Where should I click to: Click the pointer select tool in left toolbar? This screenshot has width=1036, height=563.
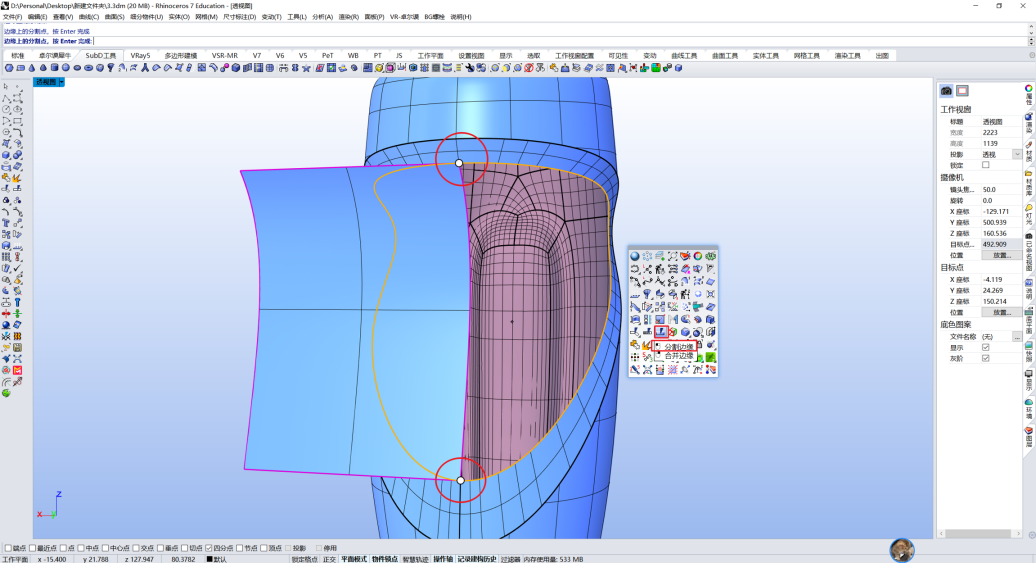click(x=6, y=86)
